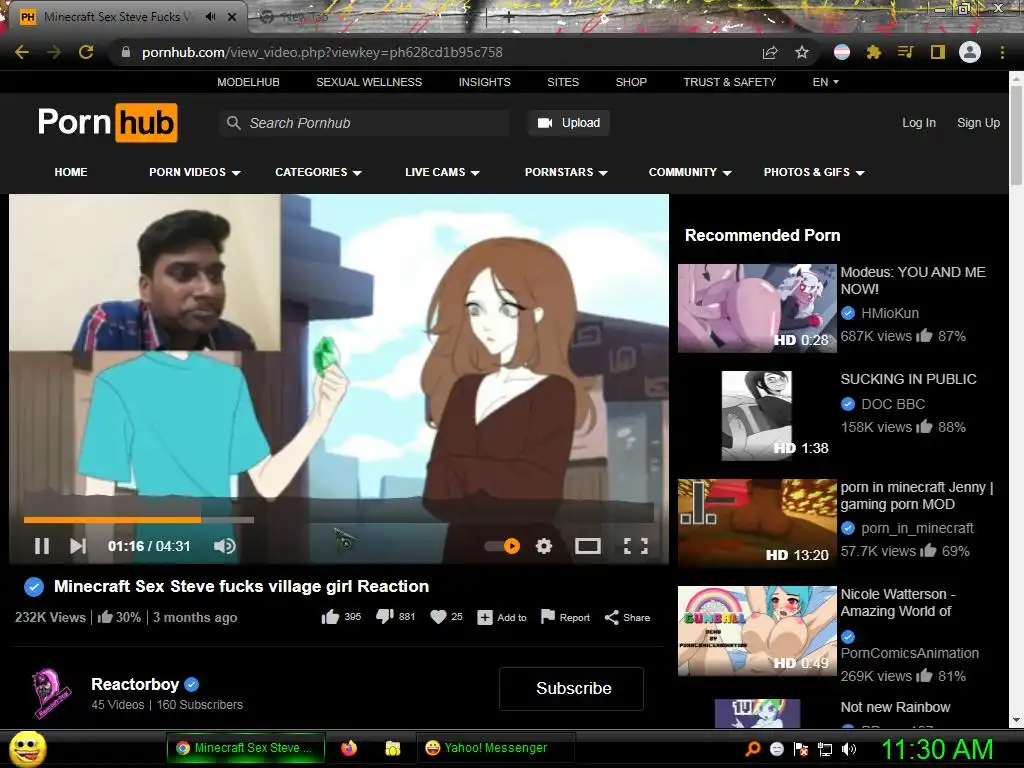Viewport: 1024px width, 768px height.
Task: Click the Sign Up link
Action: (x=978, y=123)
